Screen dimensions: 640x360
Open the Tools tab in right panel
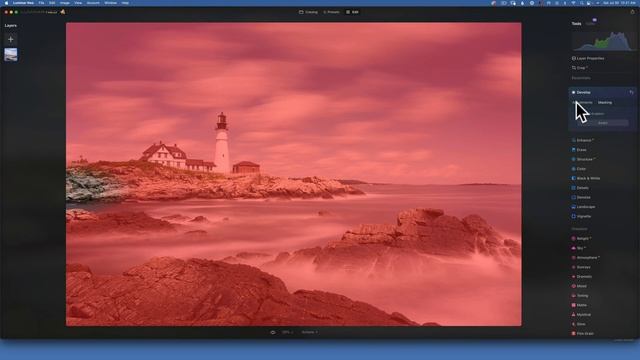[576, 24]
